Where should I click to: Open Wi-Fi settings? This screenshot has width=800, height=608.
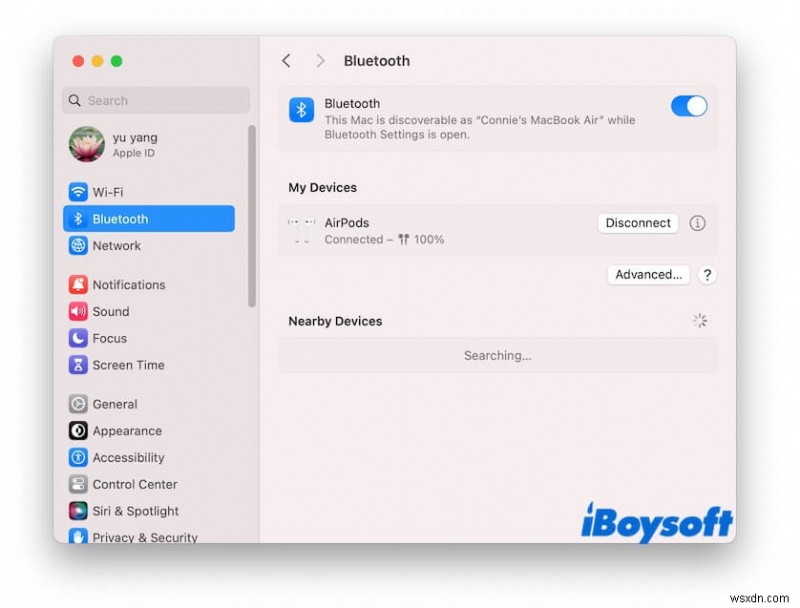149,192
